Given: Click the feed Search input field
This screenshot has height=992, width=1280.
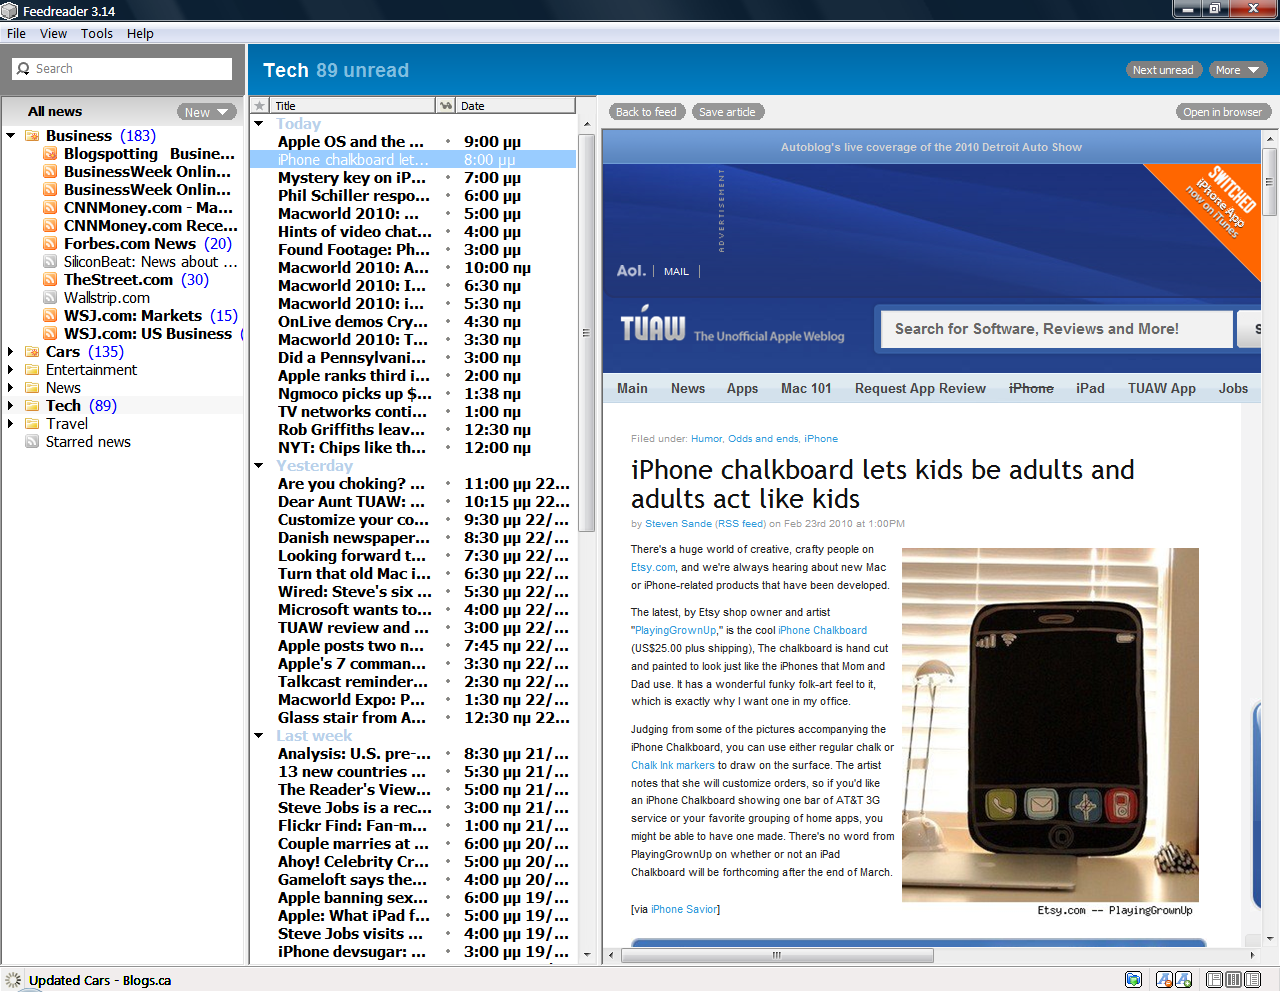Looking at the screenshot, I should point(122,69).
